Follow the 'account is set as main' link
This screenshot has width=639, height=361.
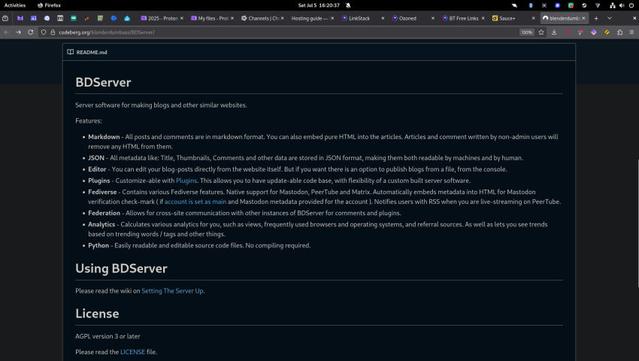[x=195, y=202]
